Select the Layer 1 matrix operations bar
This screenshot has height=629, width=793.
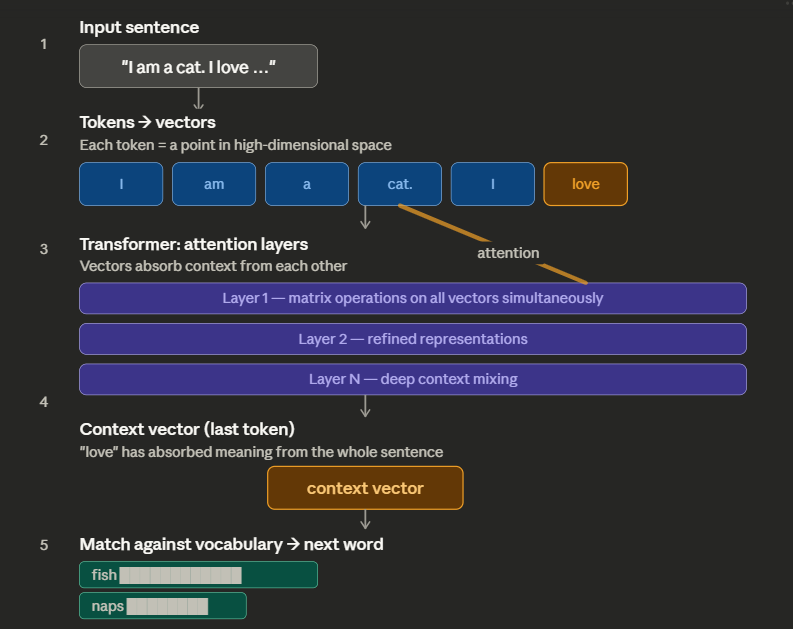[413, 298]
